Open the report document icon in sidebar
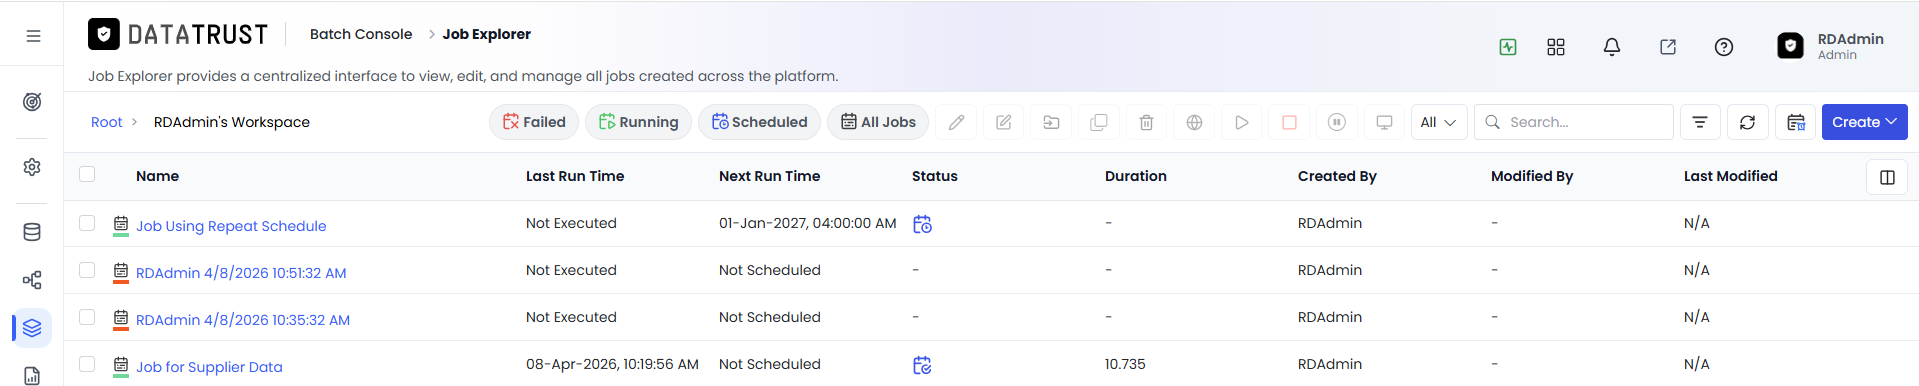The width and height of the screenshot is (1919, 386). tap(32, 376)
